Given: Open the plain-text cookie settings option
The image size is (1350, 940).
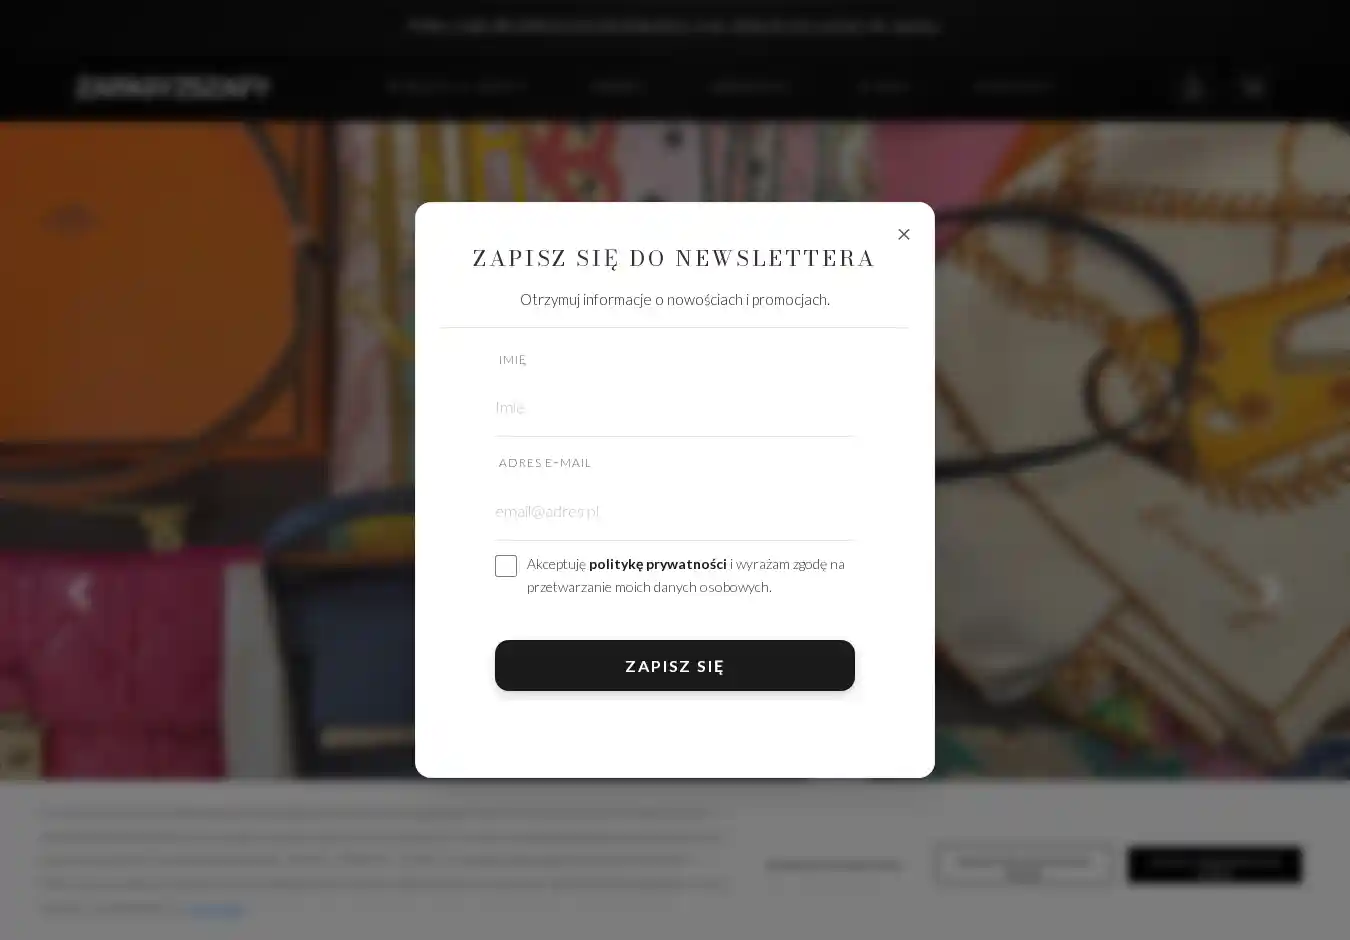Looking at the screenshot, I should pos(834,866).
